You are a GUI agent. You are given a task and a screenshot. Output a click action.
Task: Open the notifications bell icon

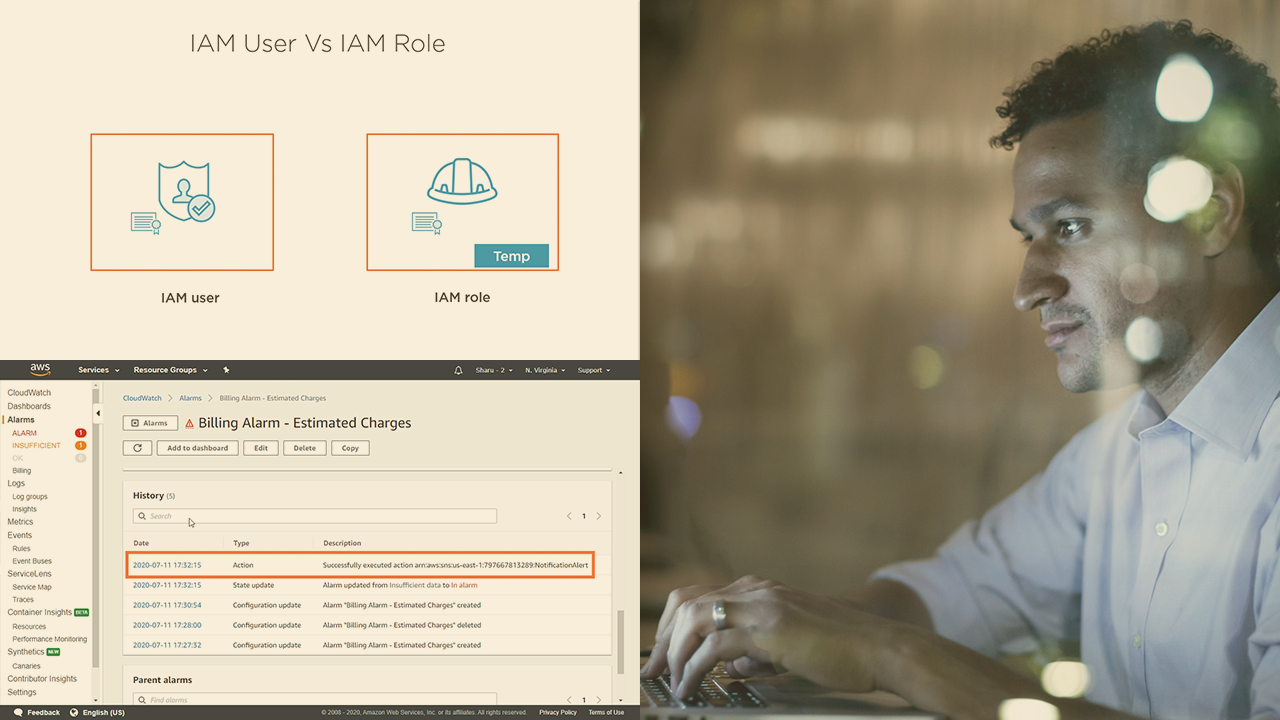tap(458, 370)
